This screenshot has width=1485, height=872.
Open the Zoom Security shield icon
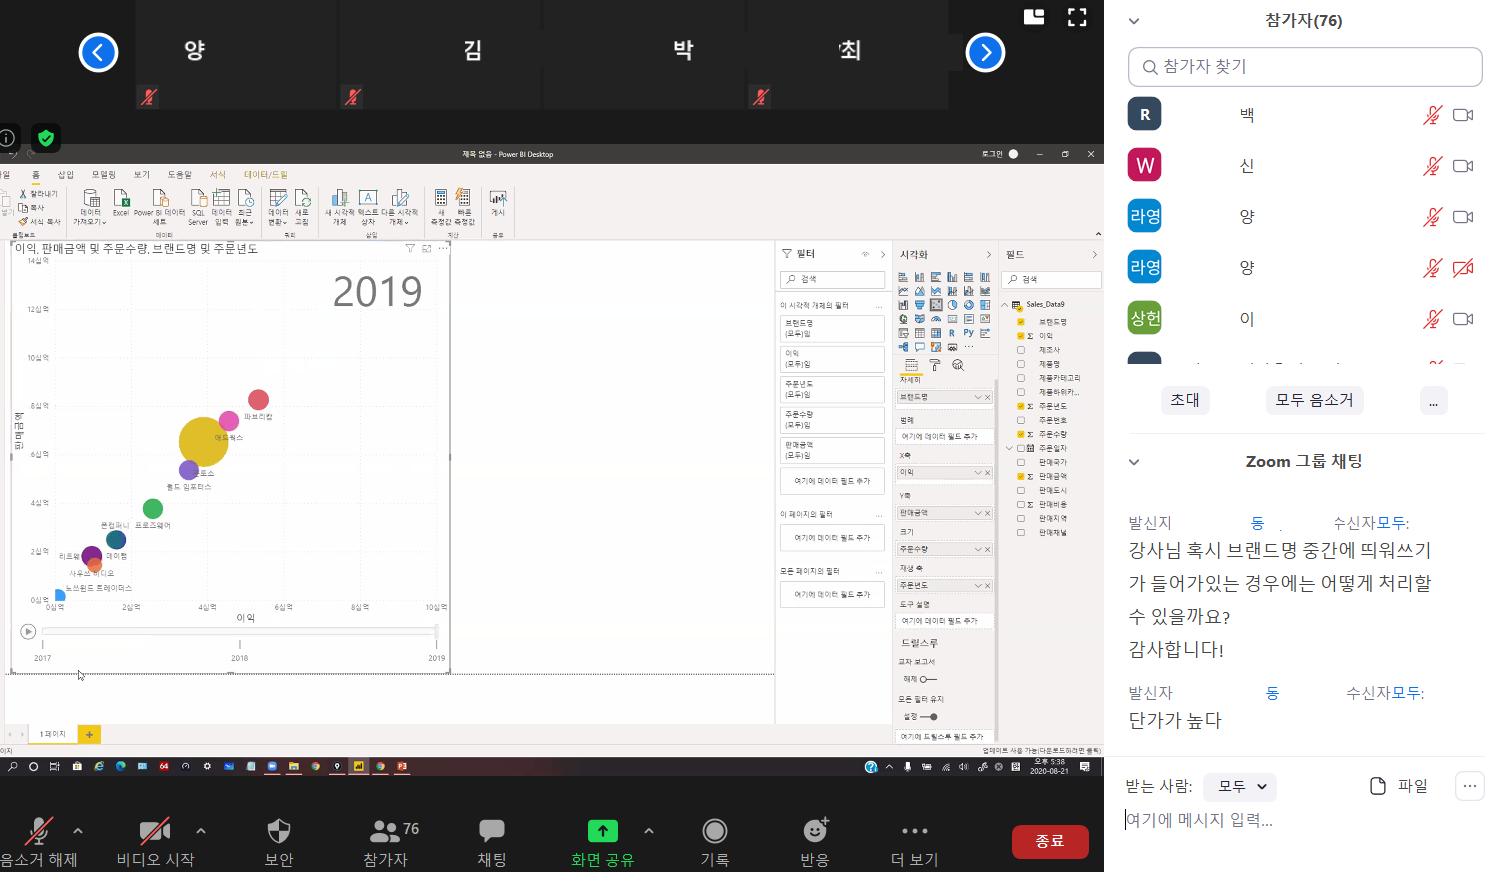[x=279, y=831]
